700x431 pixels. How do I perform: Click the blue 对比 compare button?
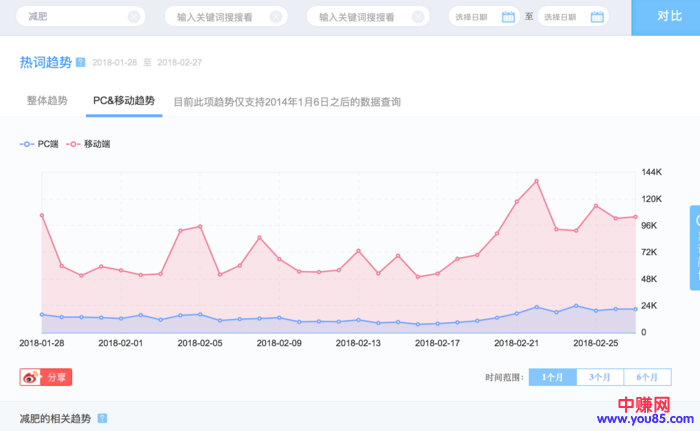tap(669, 17)
